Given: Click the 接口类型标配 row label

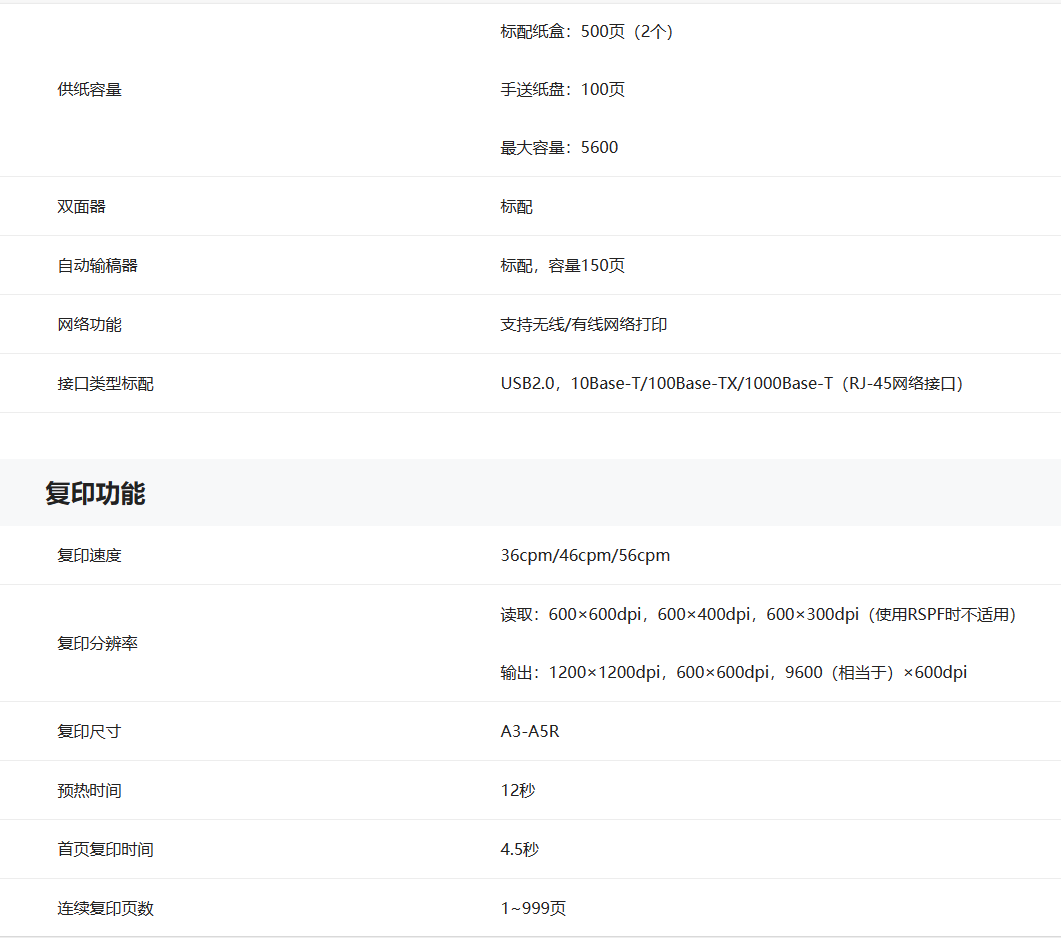Looking at the screenshot, I should pos(106,384).
